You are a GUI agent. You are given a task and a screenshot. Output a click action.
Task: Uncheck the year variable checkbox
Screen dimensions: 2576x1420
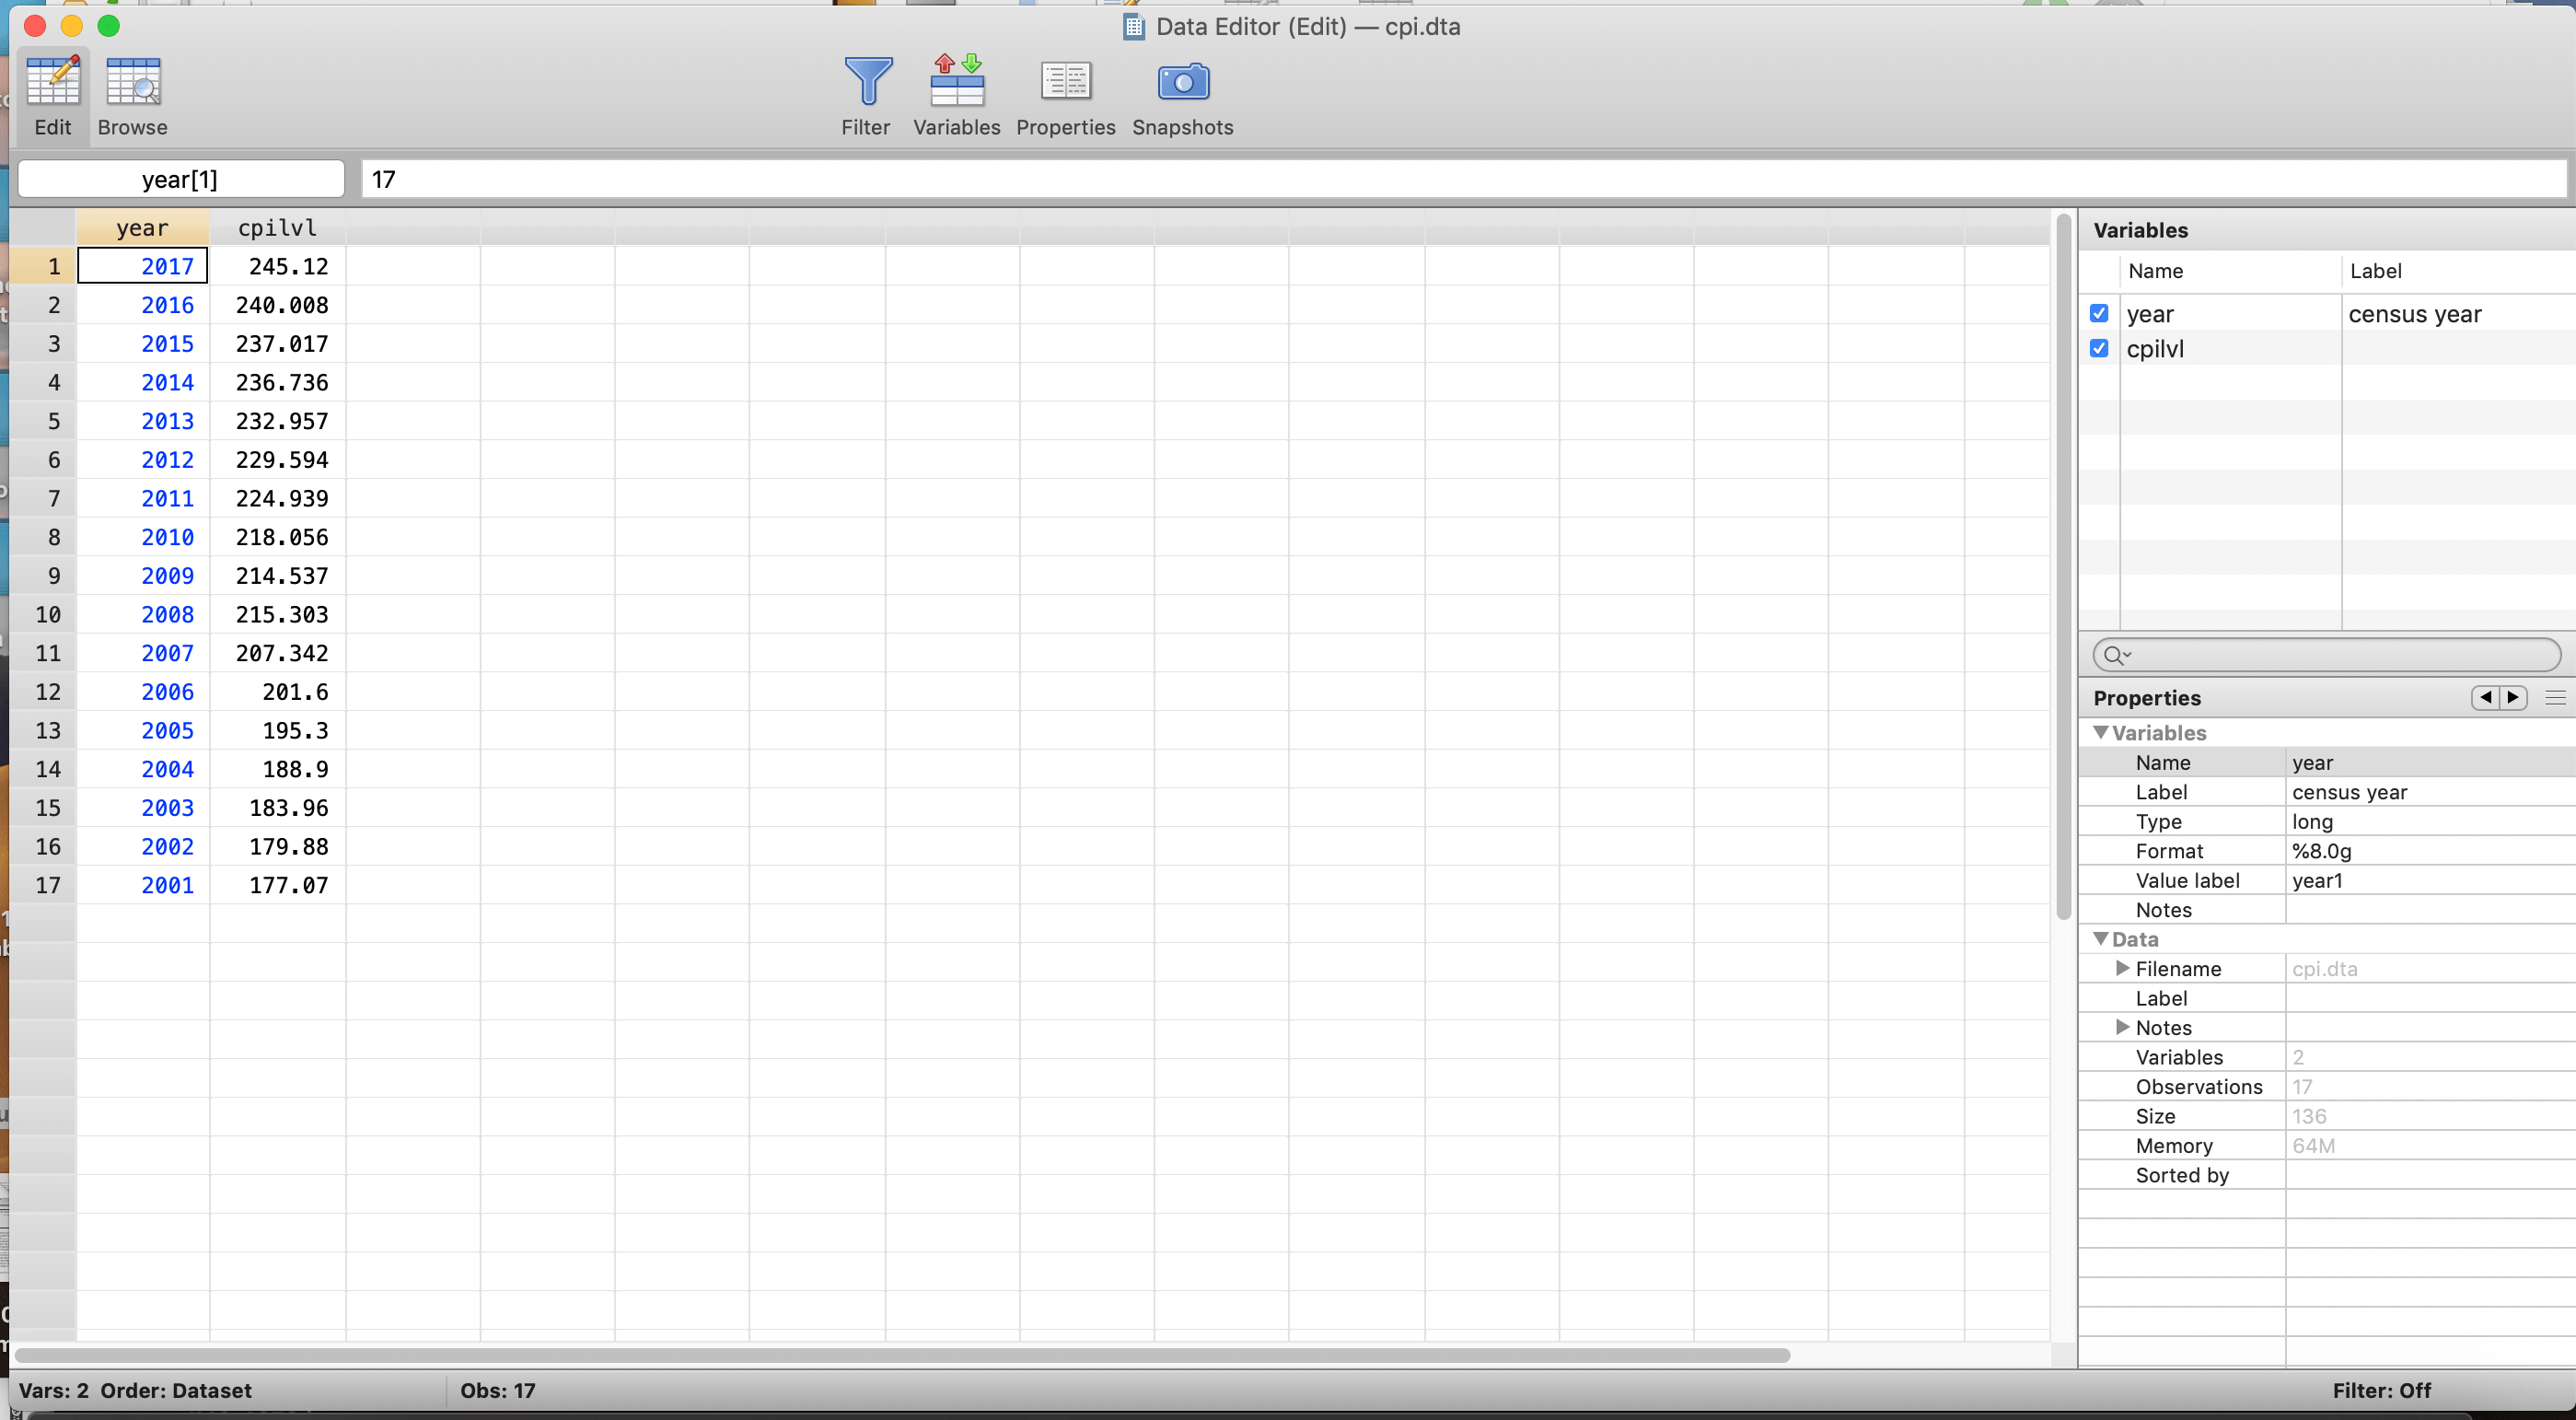[2099, 313]
